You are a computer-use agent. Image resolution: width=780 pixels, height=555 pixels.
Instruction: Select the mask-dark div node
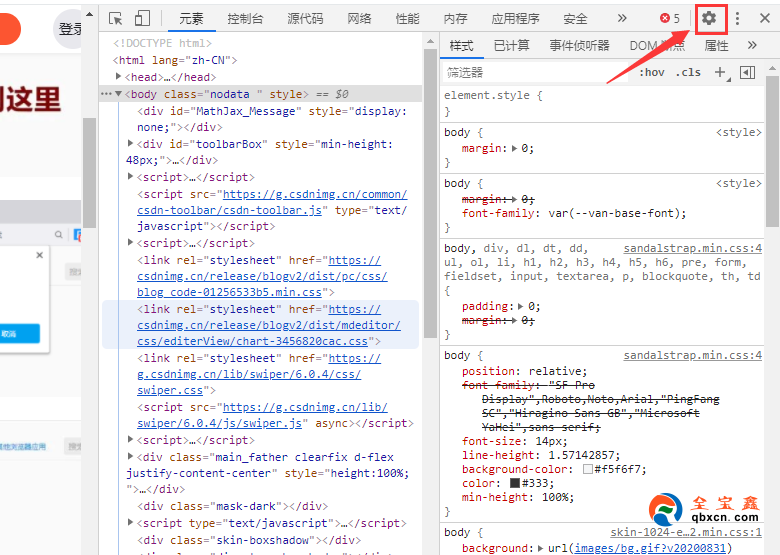[232, 506]
